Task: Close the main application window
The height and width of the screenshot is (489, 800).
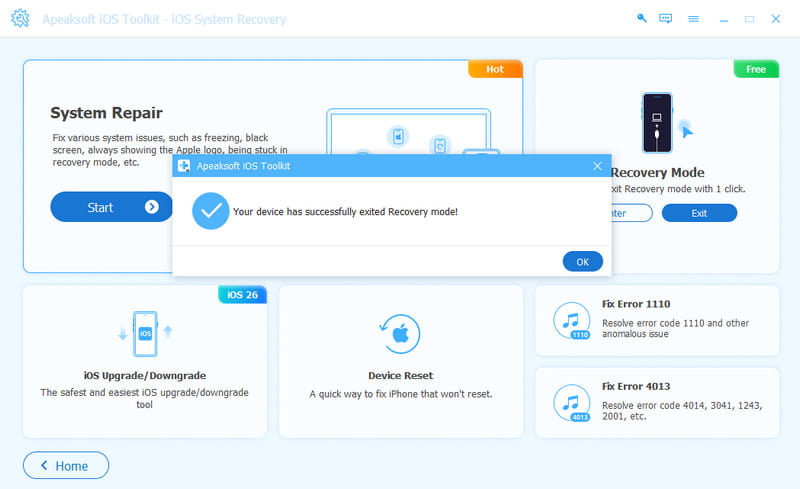Action: pyautogui.click(x=776, y=19)
